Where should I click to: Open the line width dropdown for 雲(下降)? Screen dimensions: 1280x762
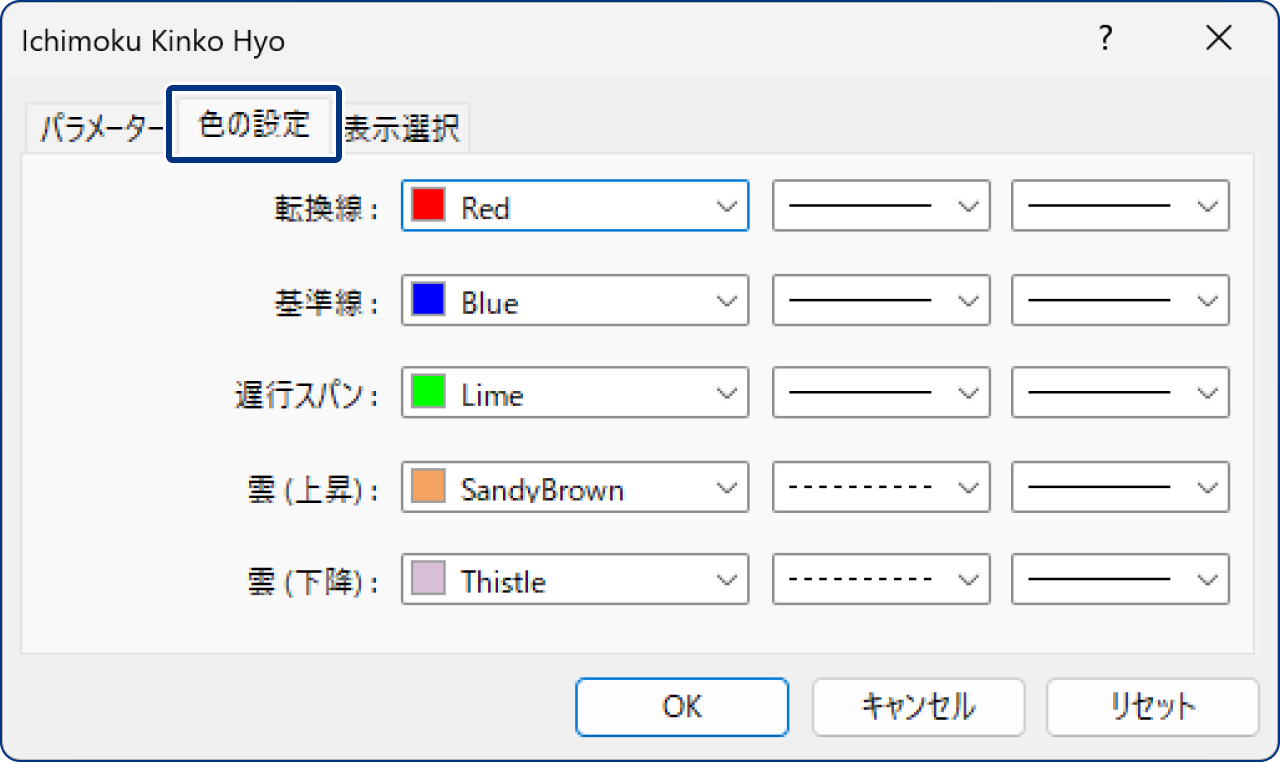pyautogui.click(x=1119, y=579)
